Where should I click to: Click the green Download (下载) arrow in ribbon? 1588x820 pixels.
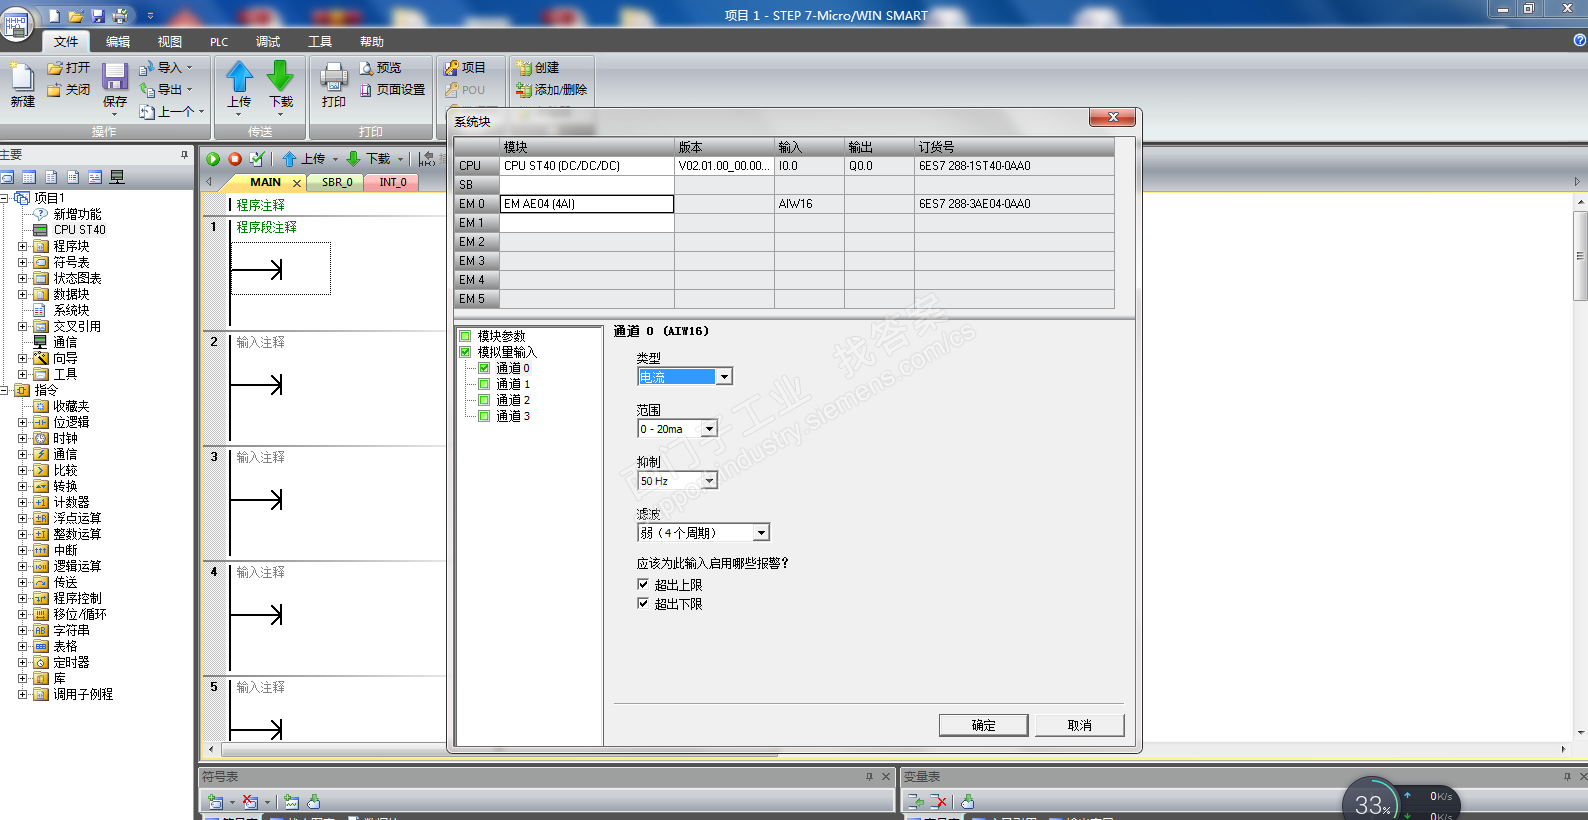[281, 76]
